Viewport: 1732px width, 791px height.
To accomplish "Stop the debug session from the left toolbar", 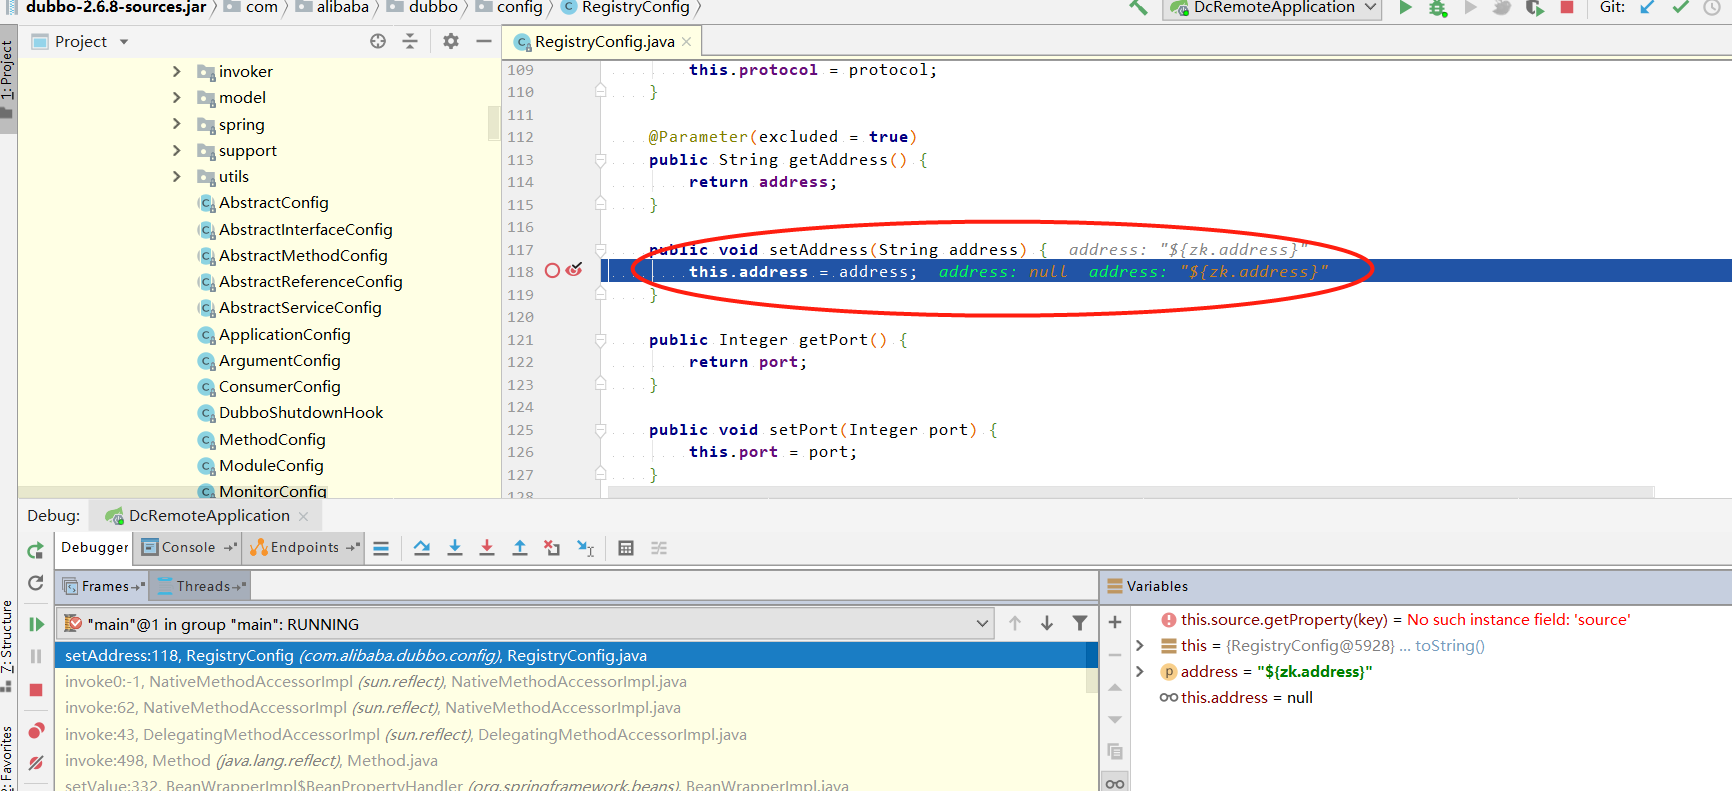I will (36, 690).
